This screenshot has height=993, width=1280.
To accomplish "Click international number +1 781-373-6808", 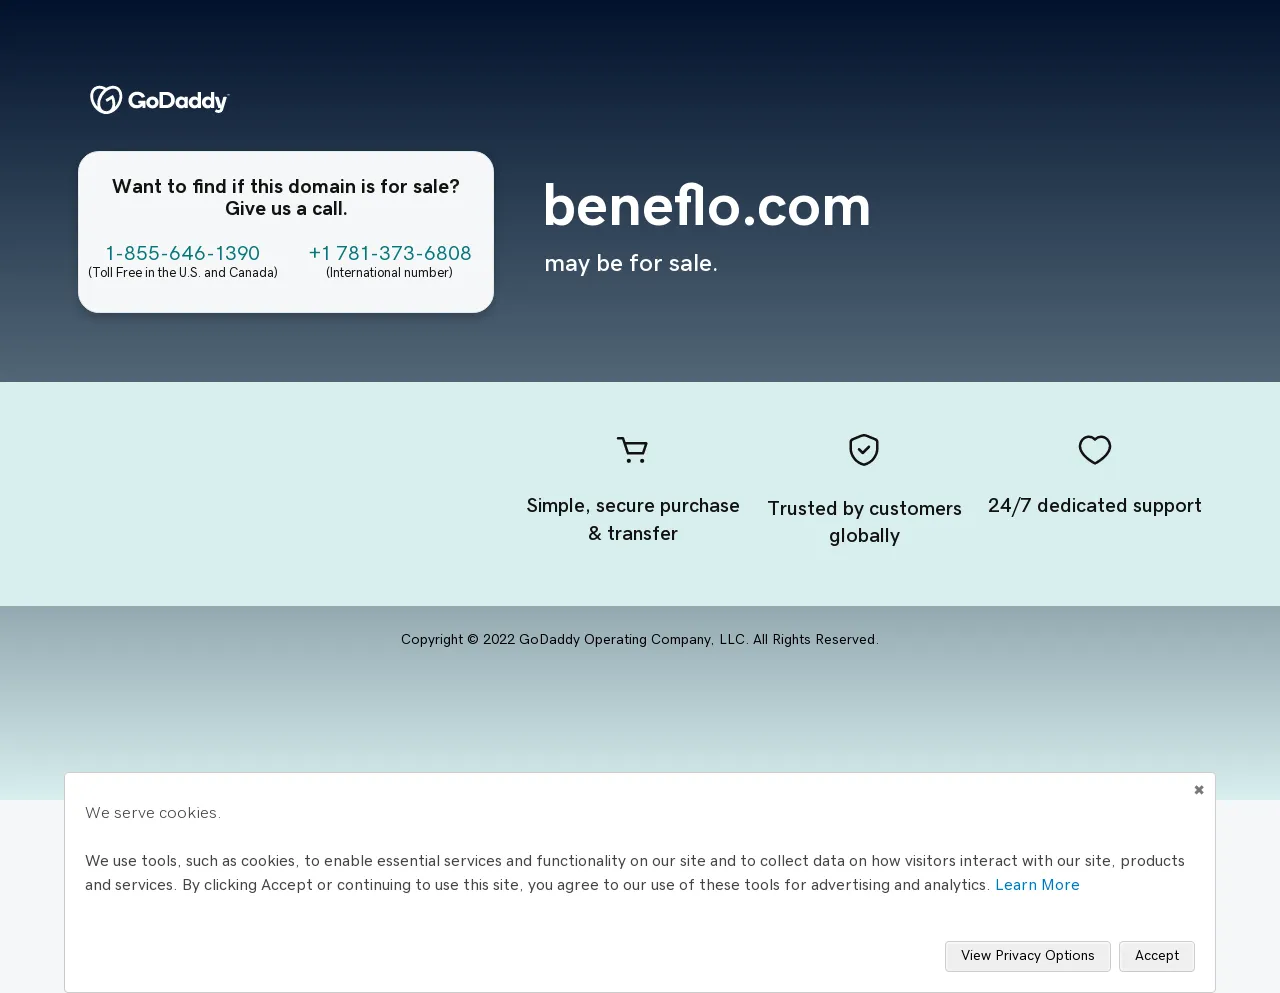I will click(390, 253).
